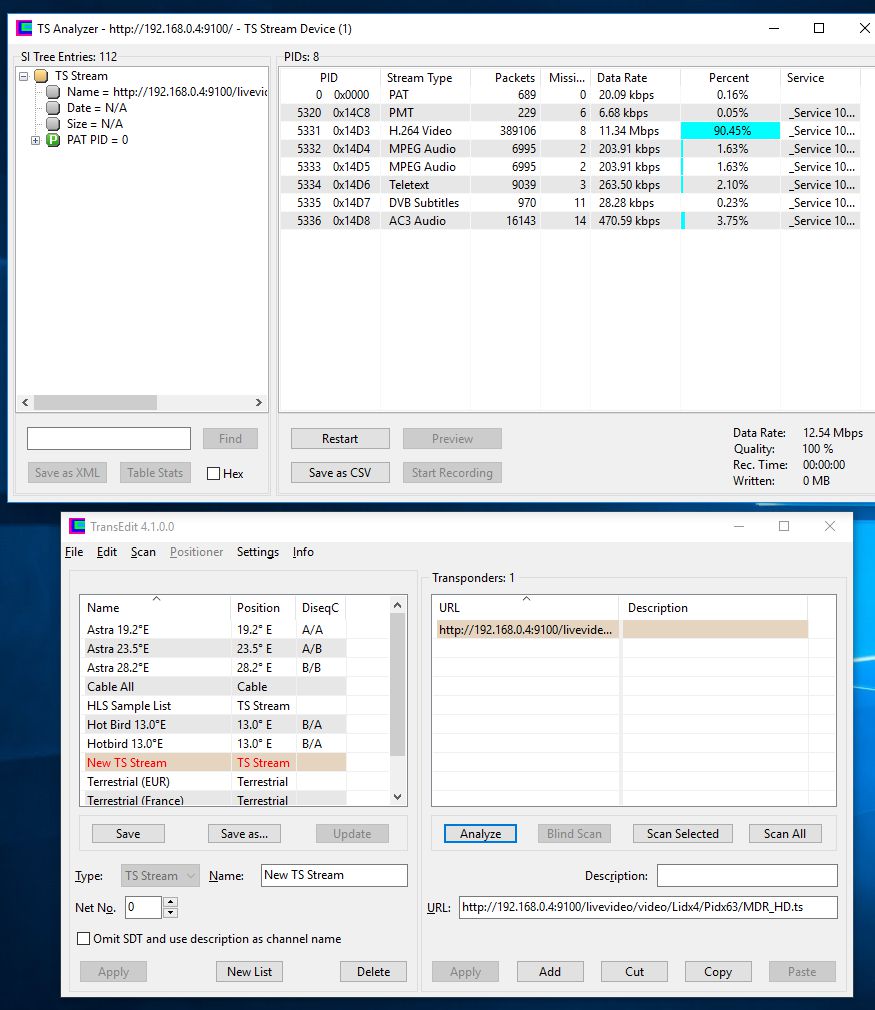Click the TransEdit app icon in title bar

point(76,526)
